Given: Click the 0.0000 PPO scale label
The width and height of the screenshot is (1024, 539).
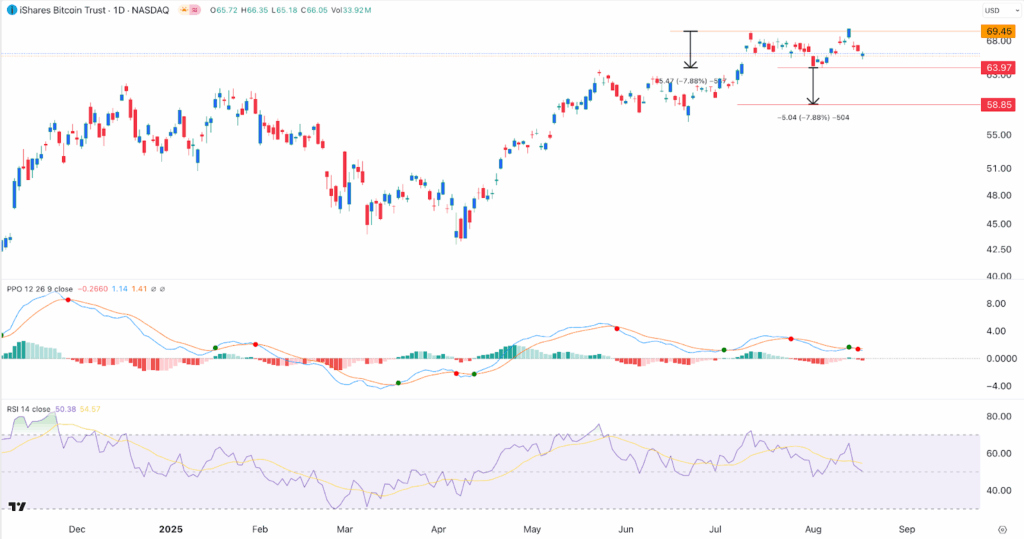Looking at the screenshot, I should (x=1001, y=359).
